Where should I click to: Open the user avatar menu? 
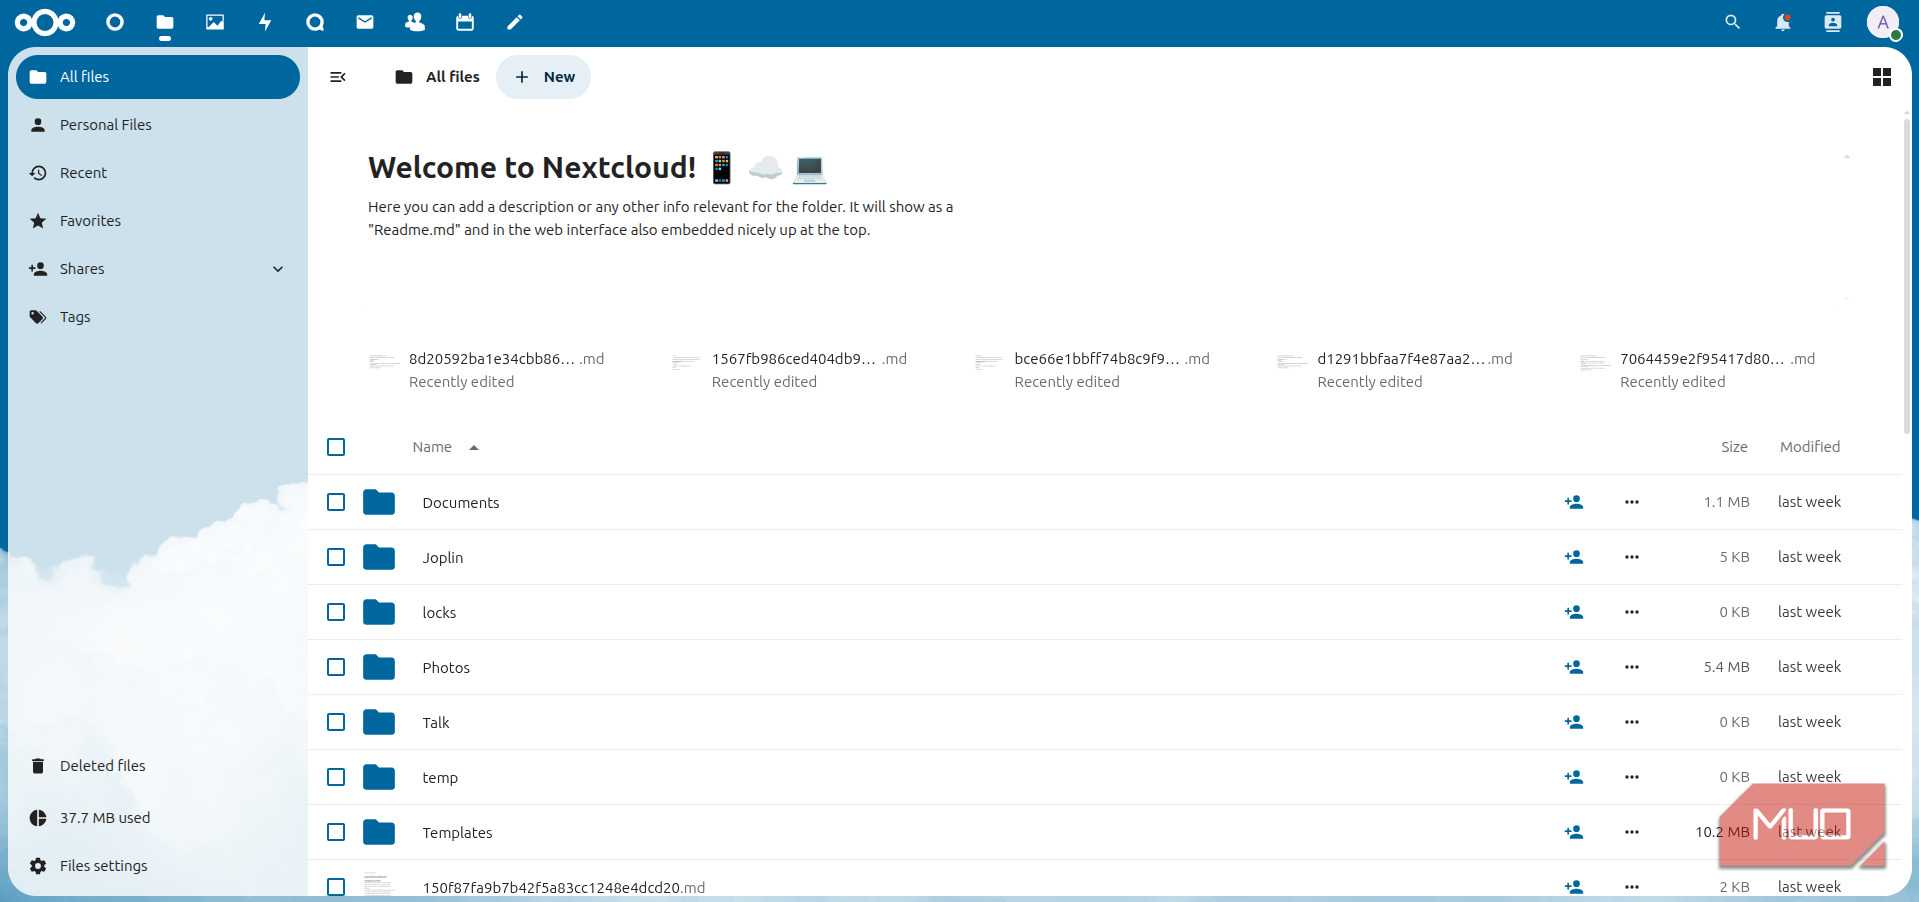(x=1883, y=22)
